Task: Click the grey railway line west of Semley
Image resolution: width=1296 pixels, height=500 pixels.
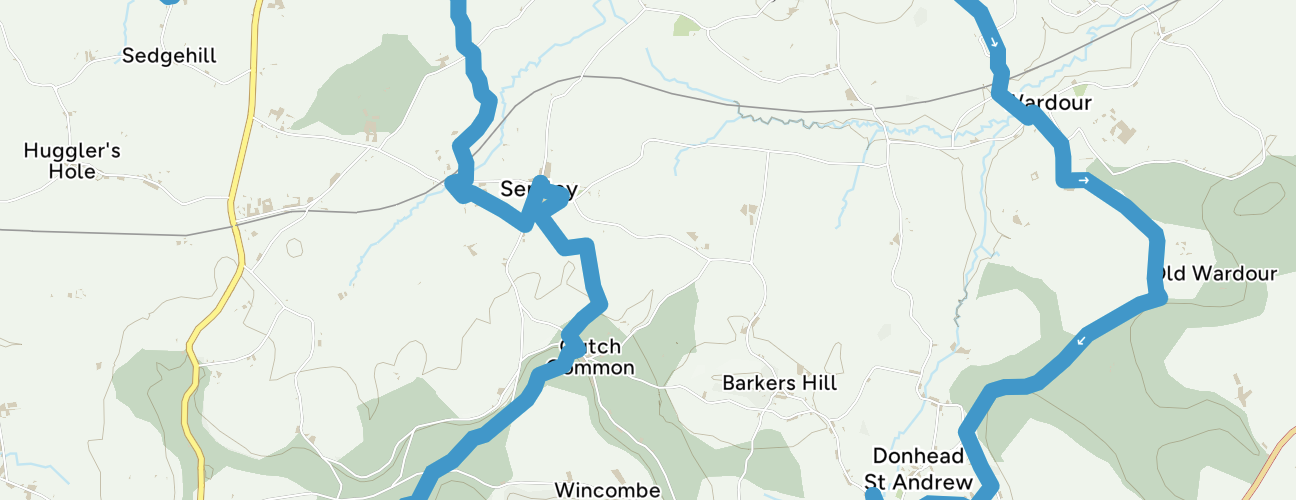Action: (300, 212)
